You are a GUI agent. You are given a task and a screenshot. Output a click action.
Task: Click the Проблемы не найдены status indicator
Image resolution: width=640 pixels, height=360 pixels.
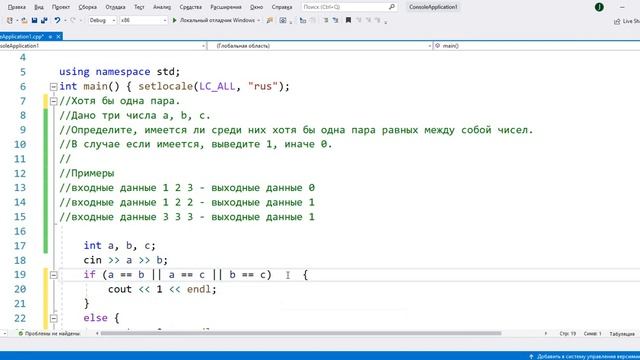(49, 333)
